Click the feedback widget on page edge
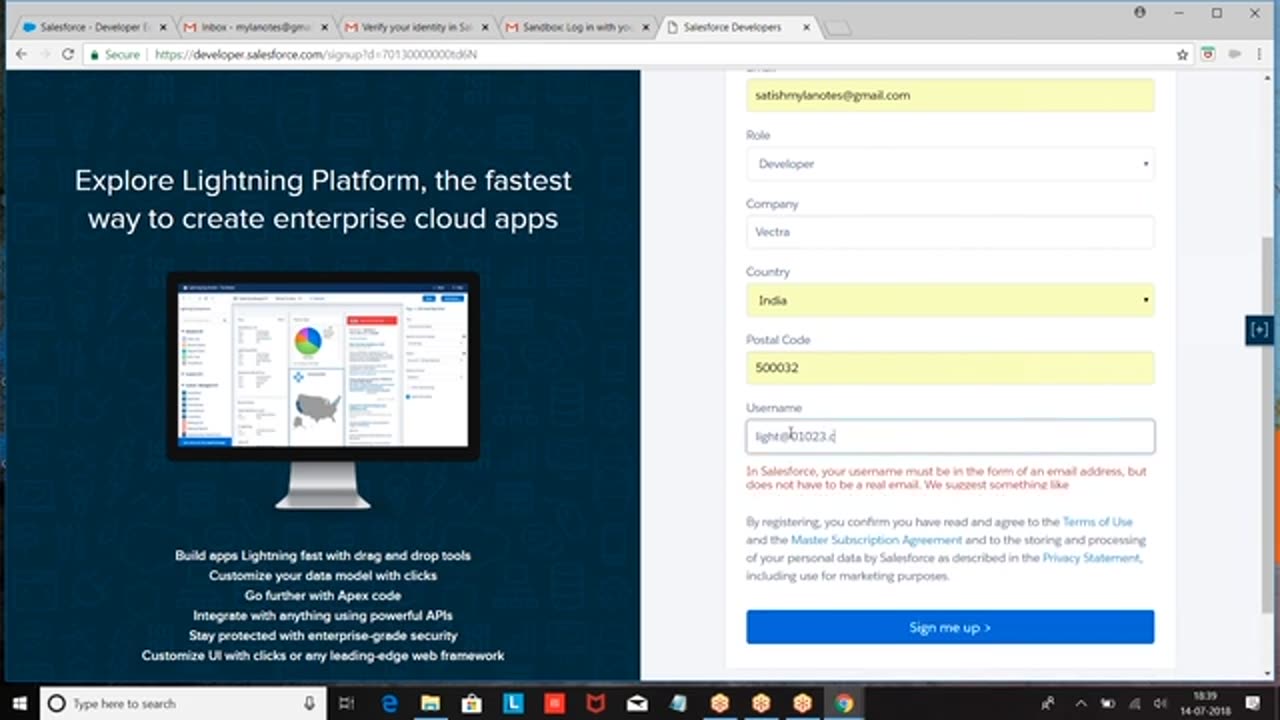 click(1259, 330)
